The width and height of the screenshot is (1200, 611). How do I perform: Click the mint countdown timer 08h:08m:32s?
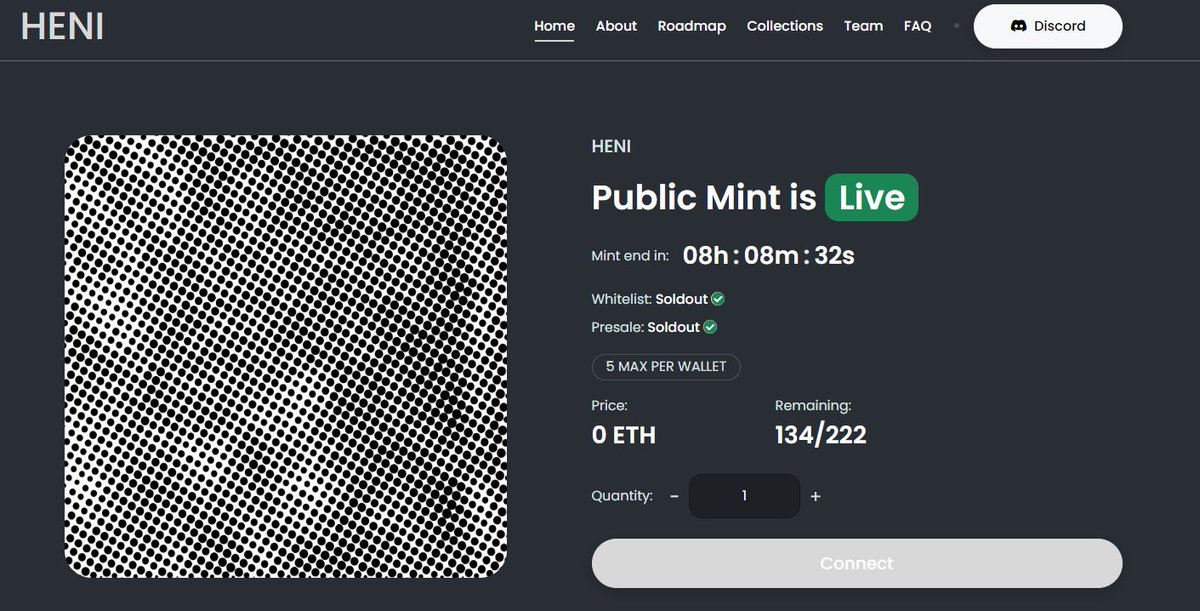(768, 255)
